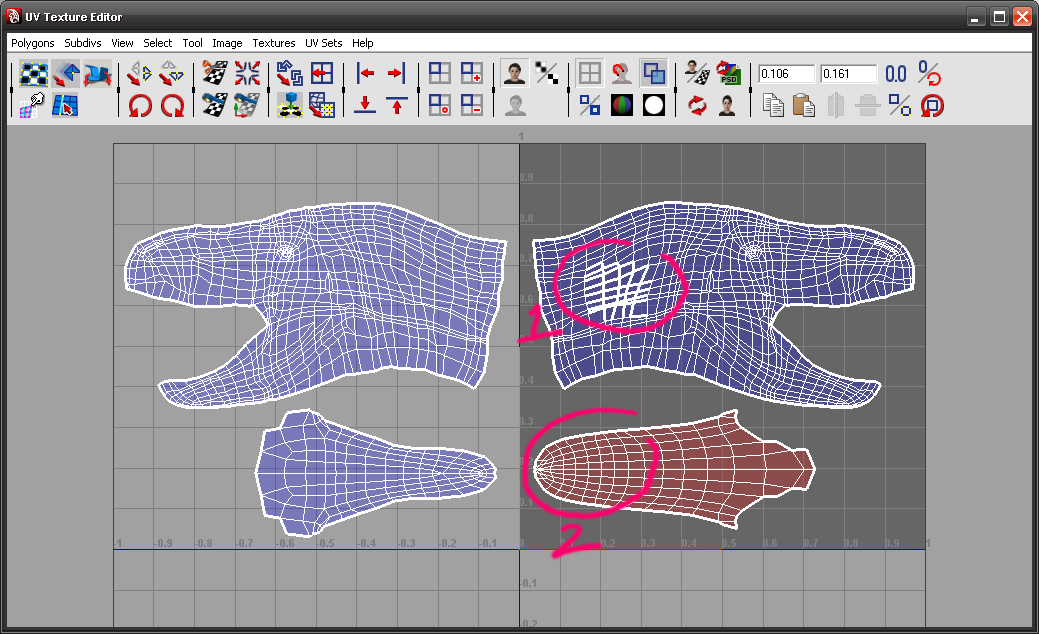Align UVs to left with red arrow icon

(365, 73)
